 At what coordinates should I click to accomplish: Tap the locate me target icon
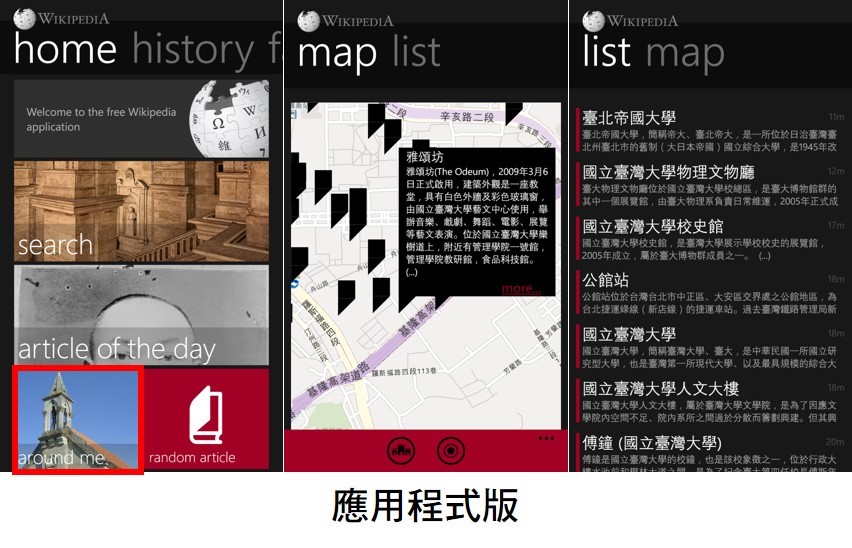click(451, 451)
